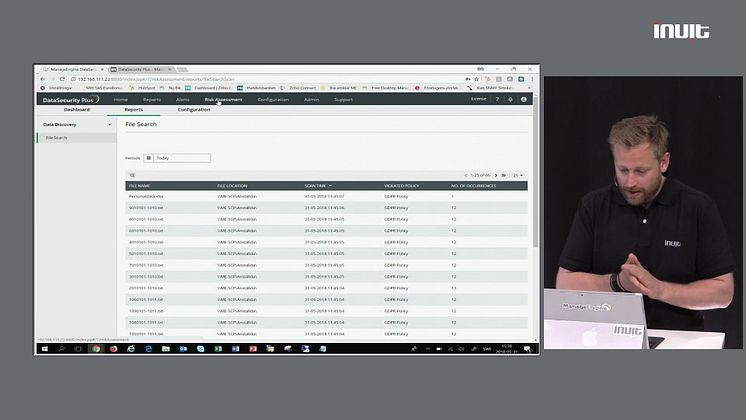
Task: Click the License link
Action: point(478,99)
